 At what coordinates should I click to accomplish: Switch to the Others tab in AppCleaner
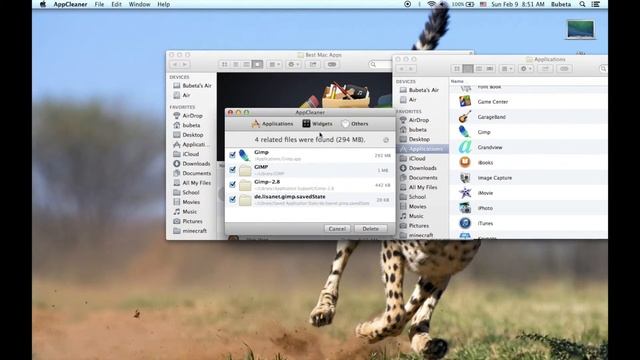click(355, 124)
